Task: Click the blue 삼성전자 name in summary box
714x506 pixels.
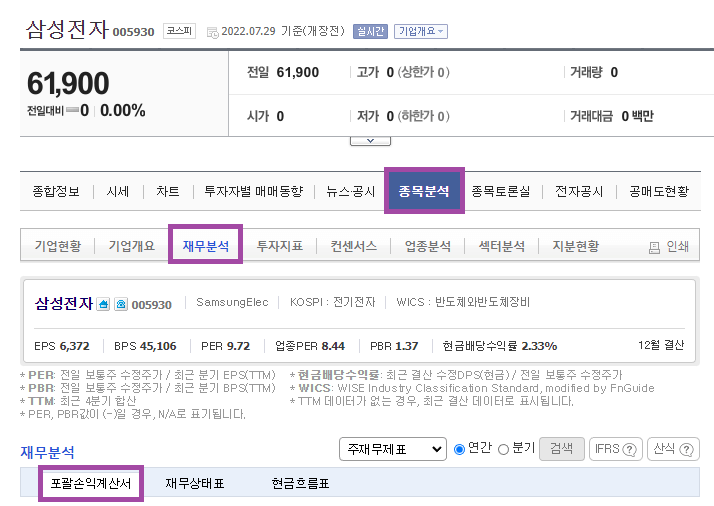Action: (64, 303)
